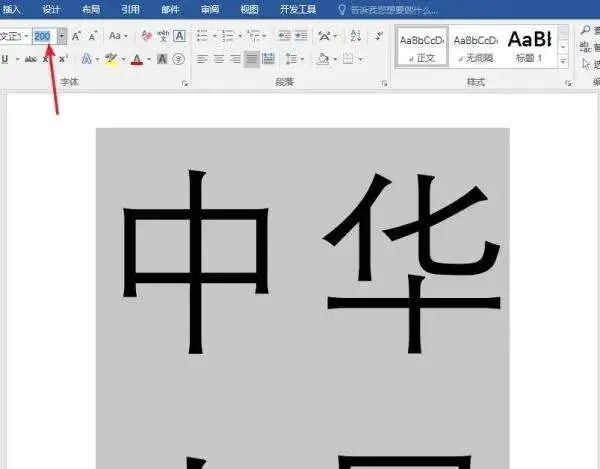The image size is (600, 469).
Task: Click the Asian Layout icon
Action: click(324, 36)
